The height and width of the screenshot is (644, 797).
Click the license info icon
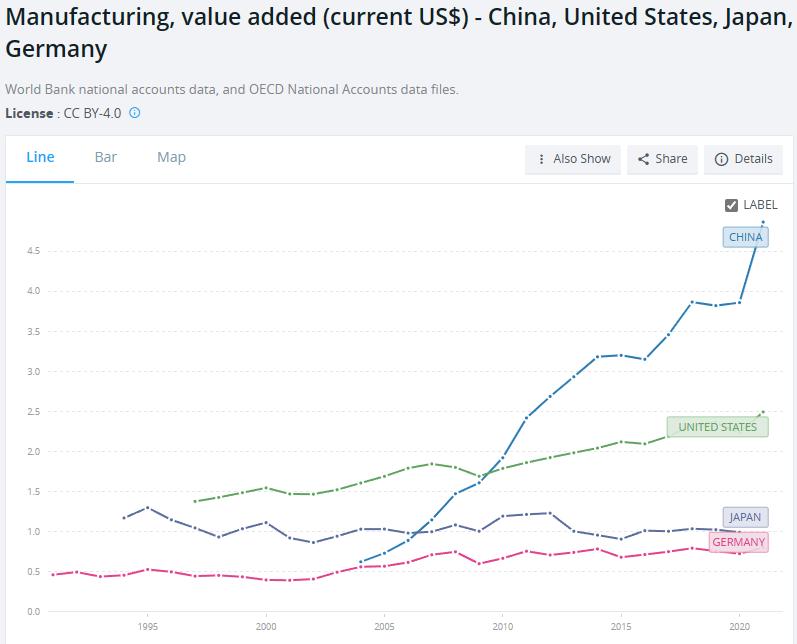point(135,113)
